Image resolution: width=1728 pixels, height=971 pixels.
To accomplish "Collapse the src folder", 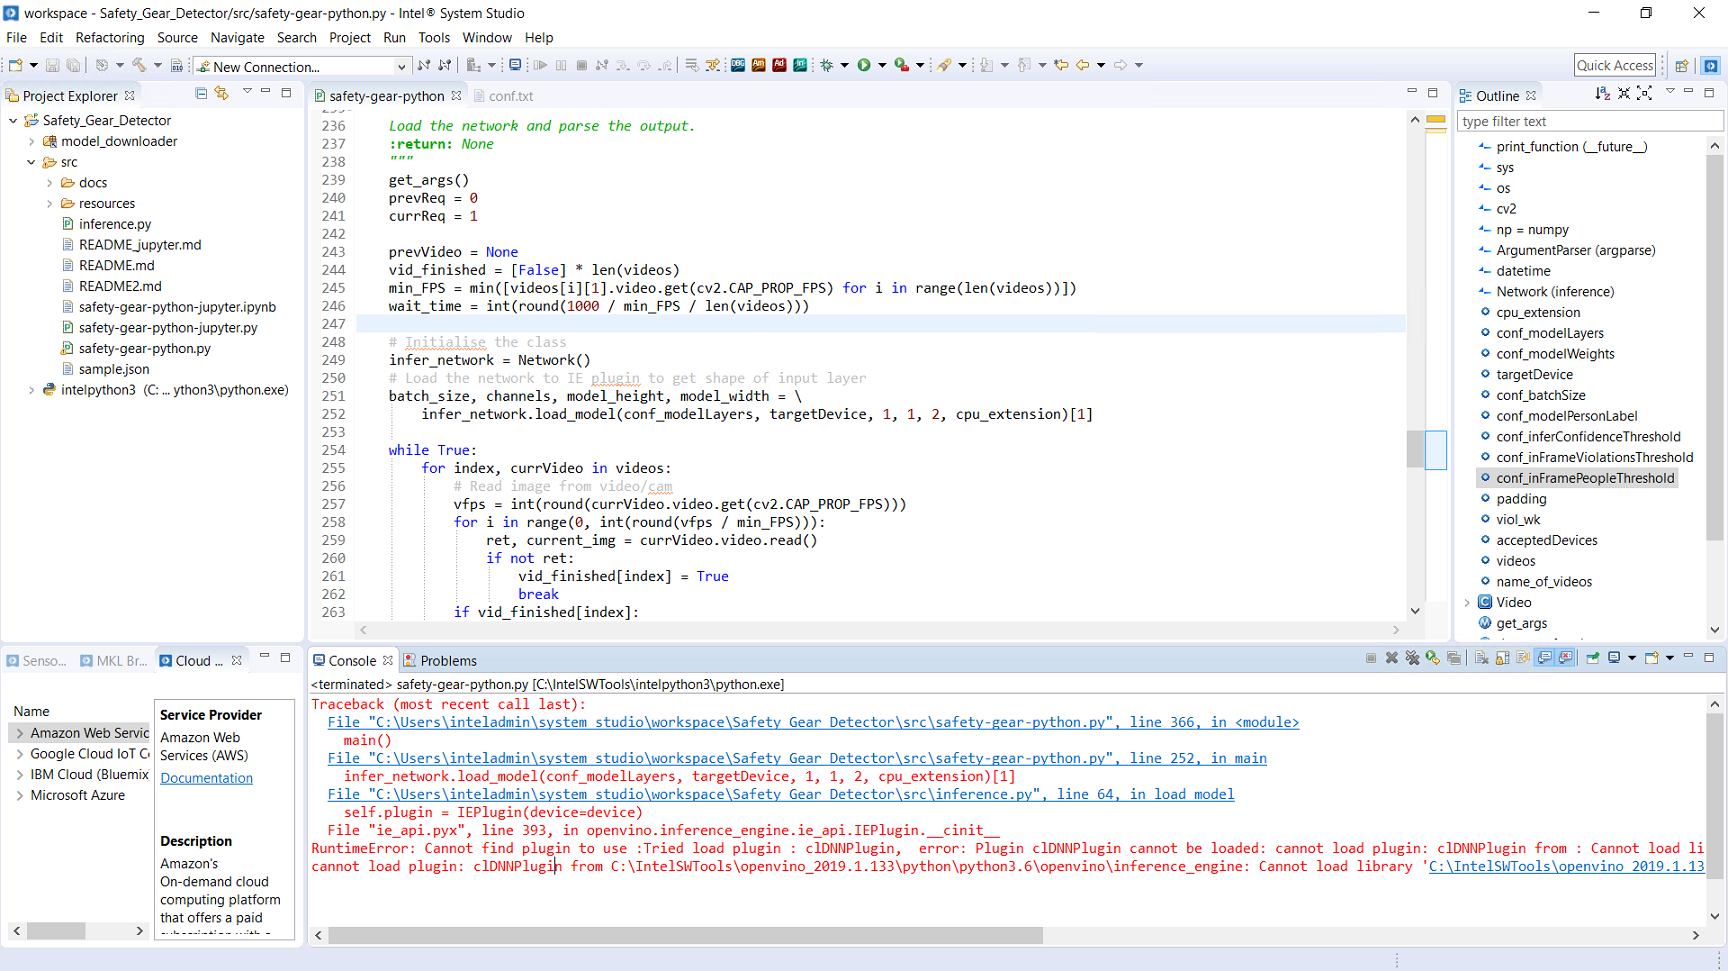I will pyautogui.click(x=31, y=162).
